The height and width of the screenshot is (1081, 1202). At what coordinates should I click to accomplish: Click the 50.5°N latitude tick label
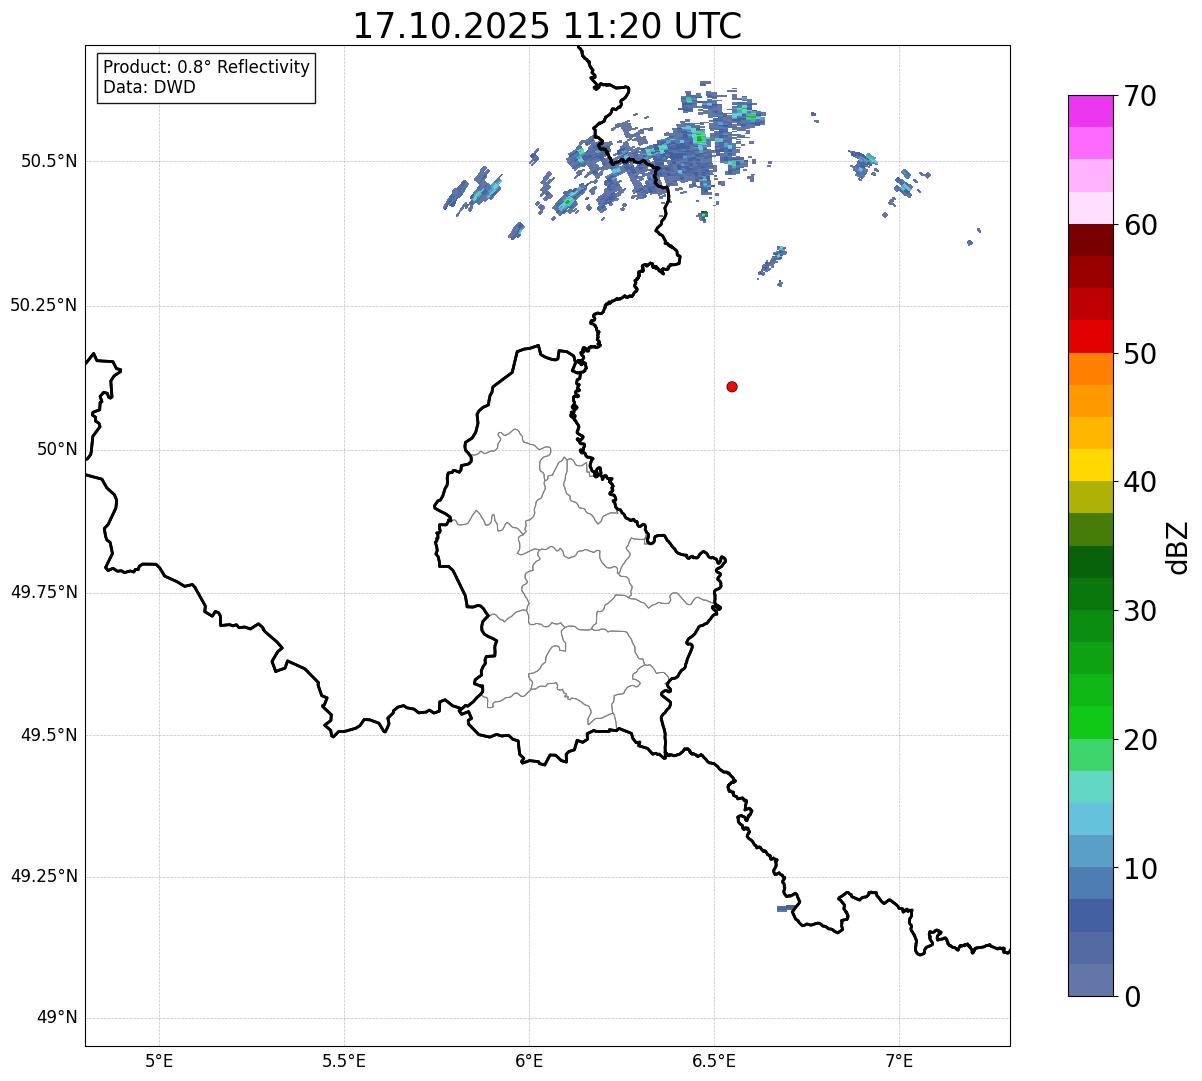(x=49, y=161)
